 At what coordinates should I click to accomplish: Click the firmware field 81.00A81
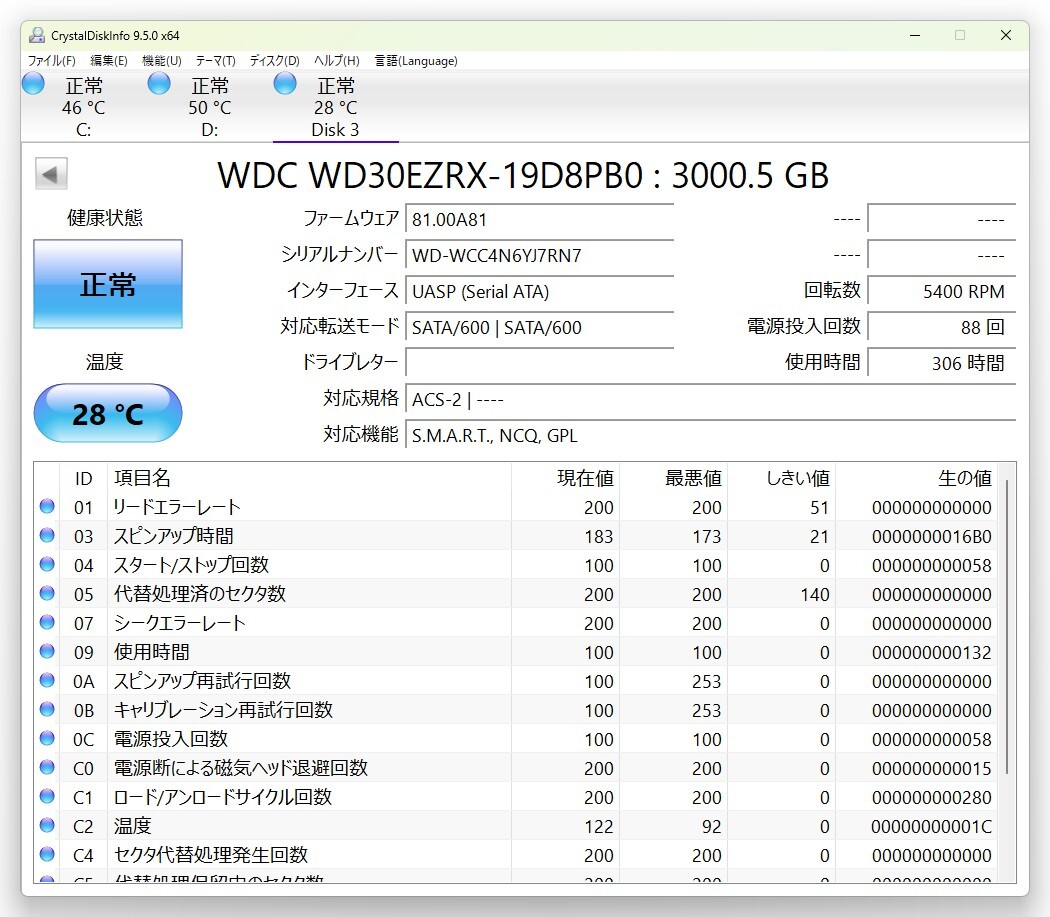(x=539, y=219)
